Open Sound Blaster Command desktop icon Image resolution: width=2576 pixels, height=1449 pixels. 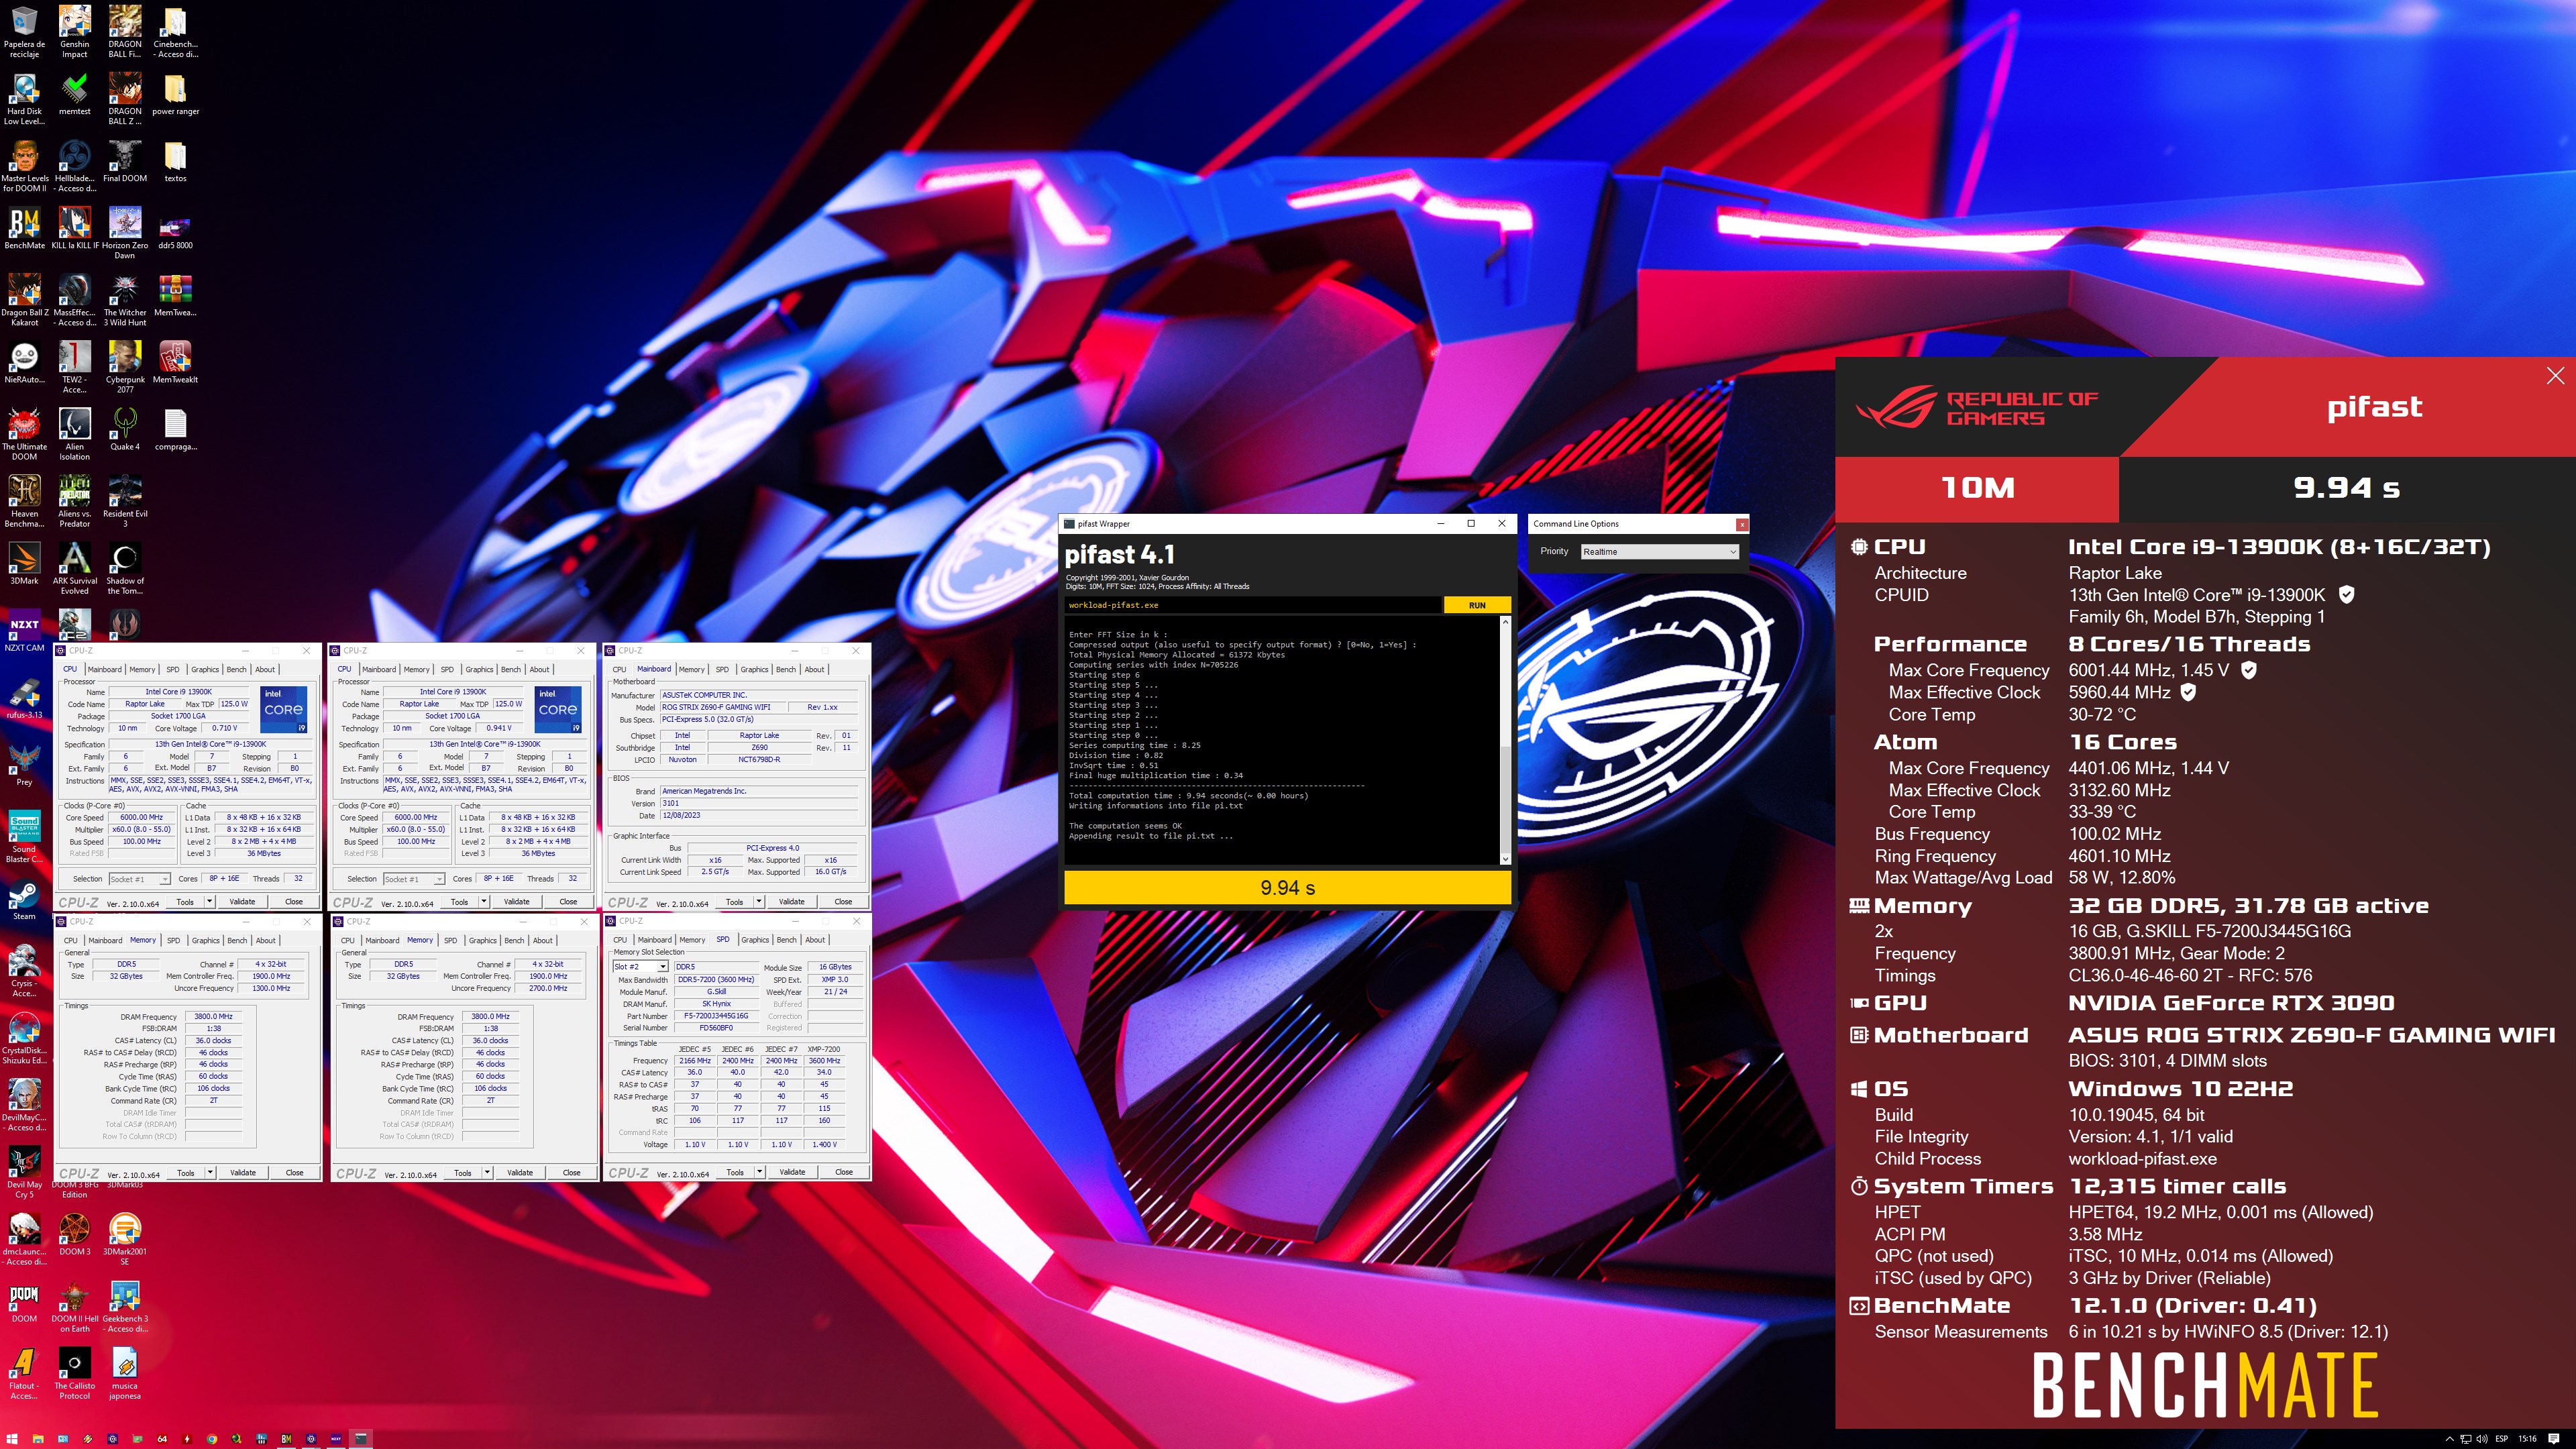coord(24,836)
